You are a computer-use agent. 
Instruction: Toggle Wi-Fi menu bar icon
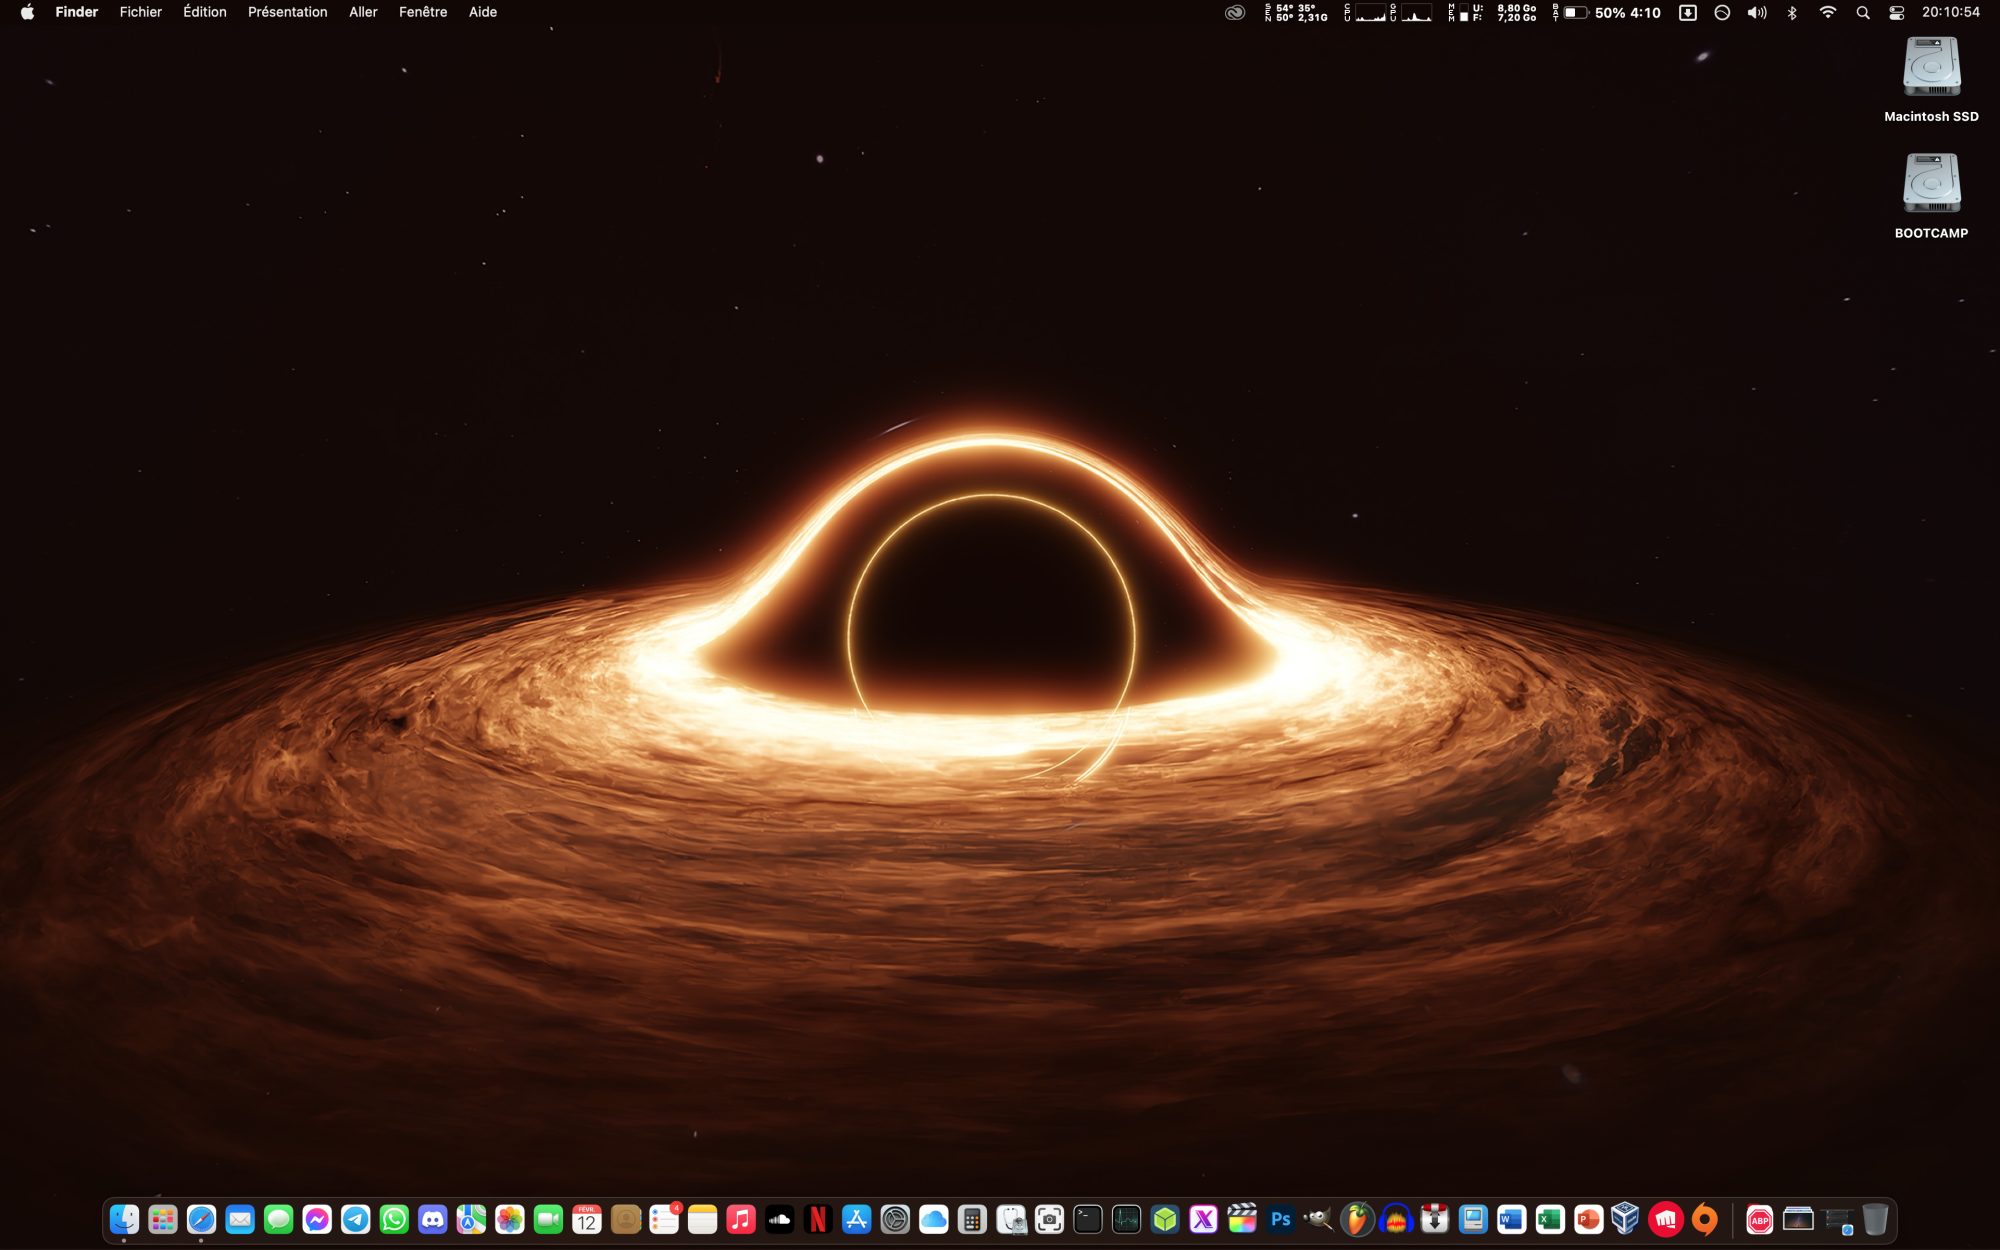click(x=1827, y=13)
